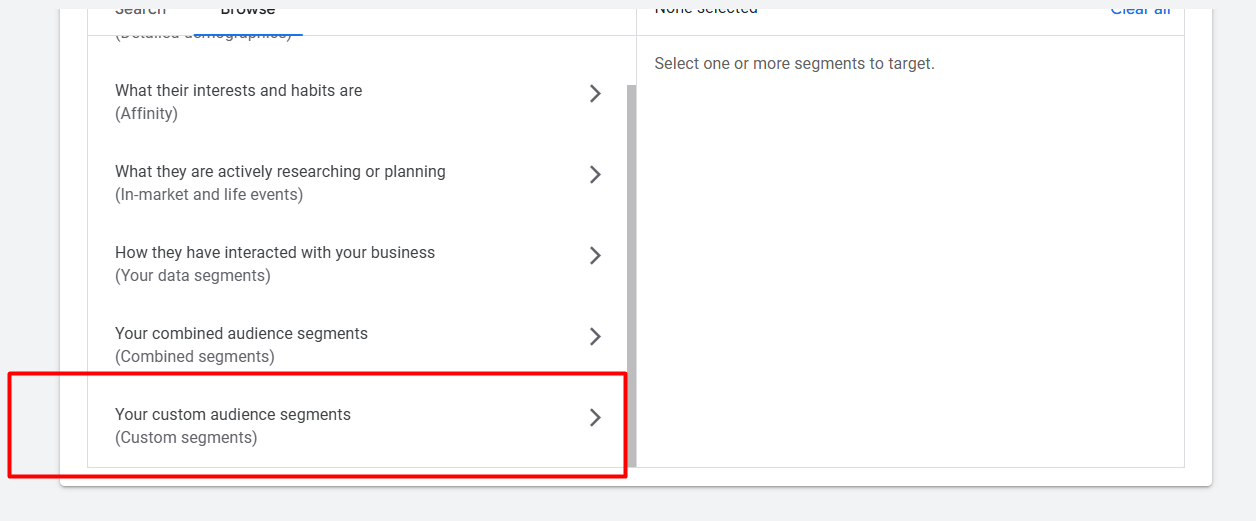The image size is (1256, 521).
Task: Open "What they are actively researching or planning"
Action: point(280,172)
